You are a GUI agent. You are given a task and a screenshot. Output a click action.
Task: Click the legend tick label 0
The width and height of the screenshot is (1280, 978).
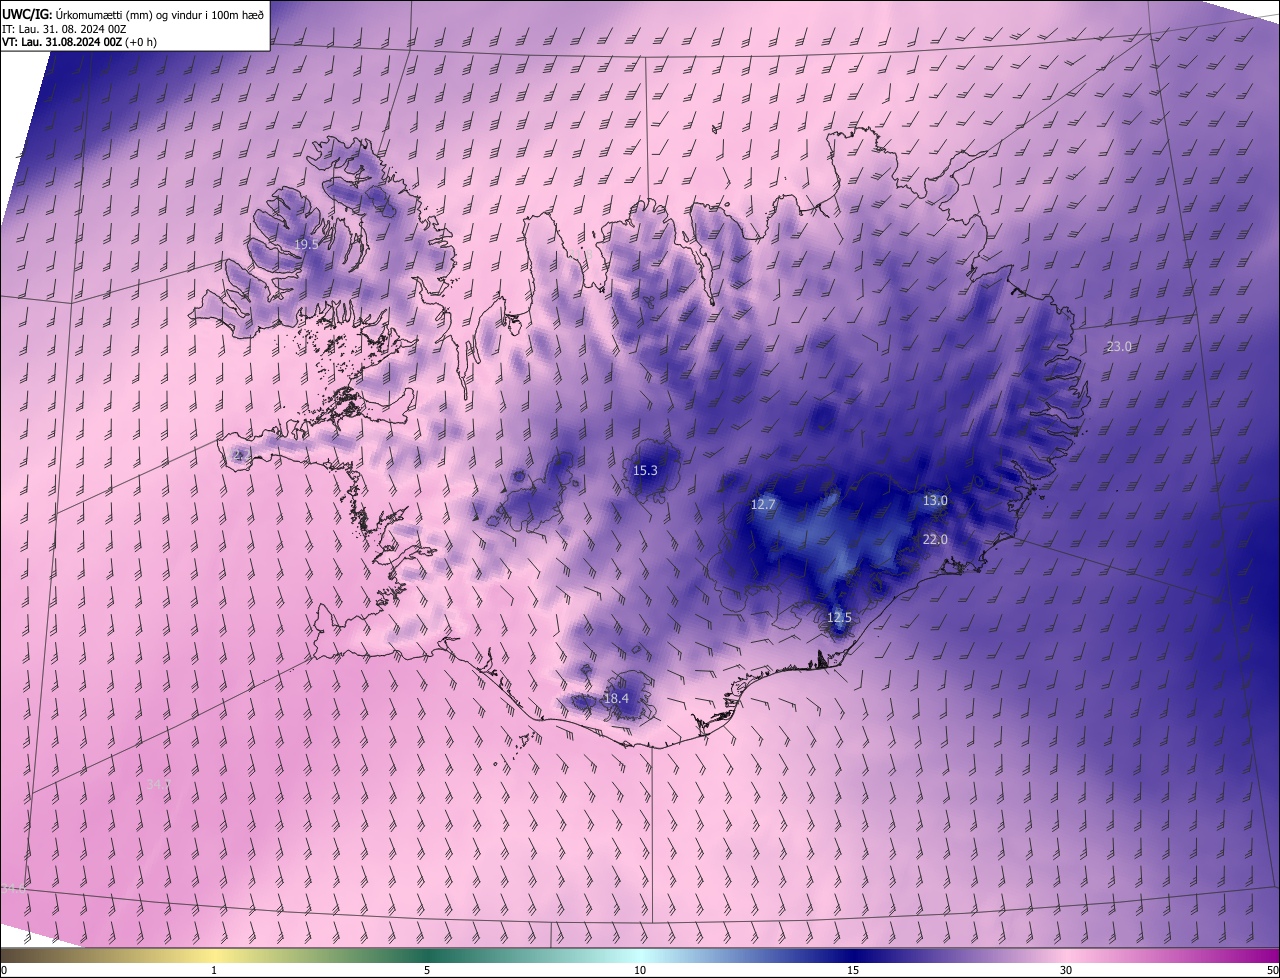pos(4,970)
